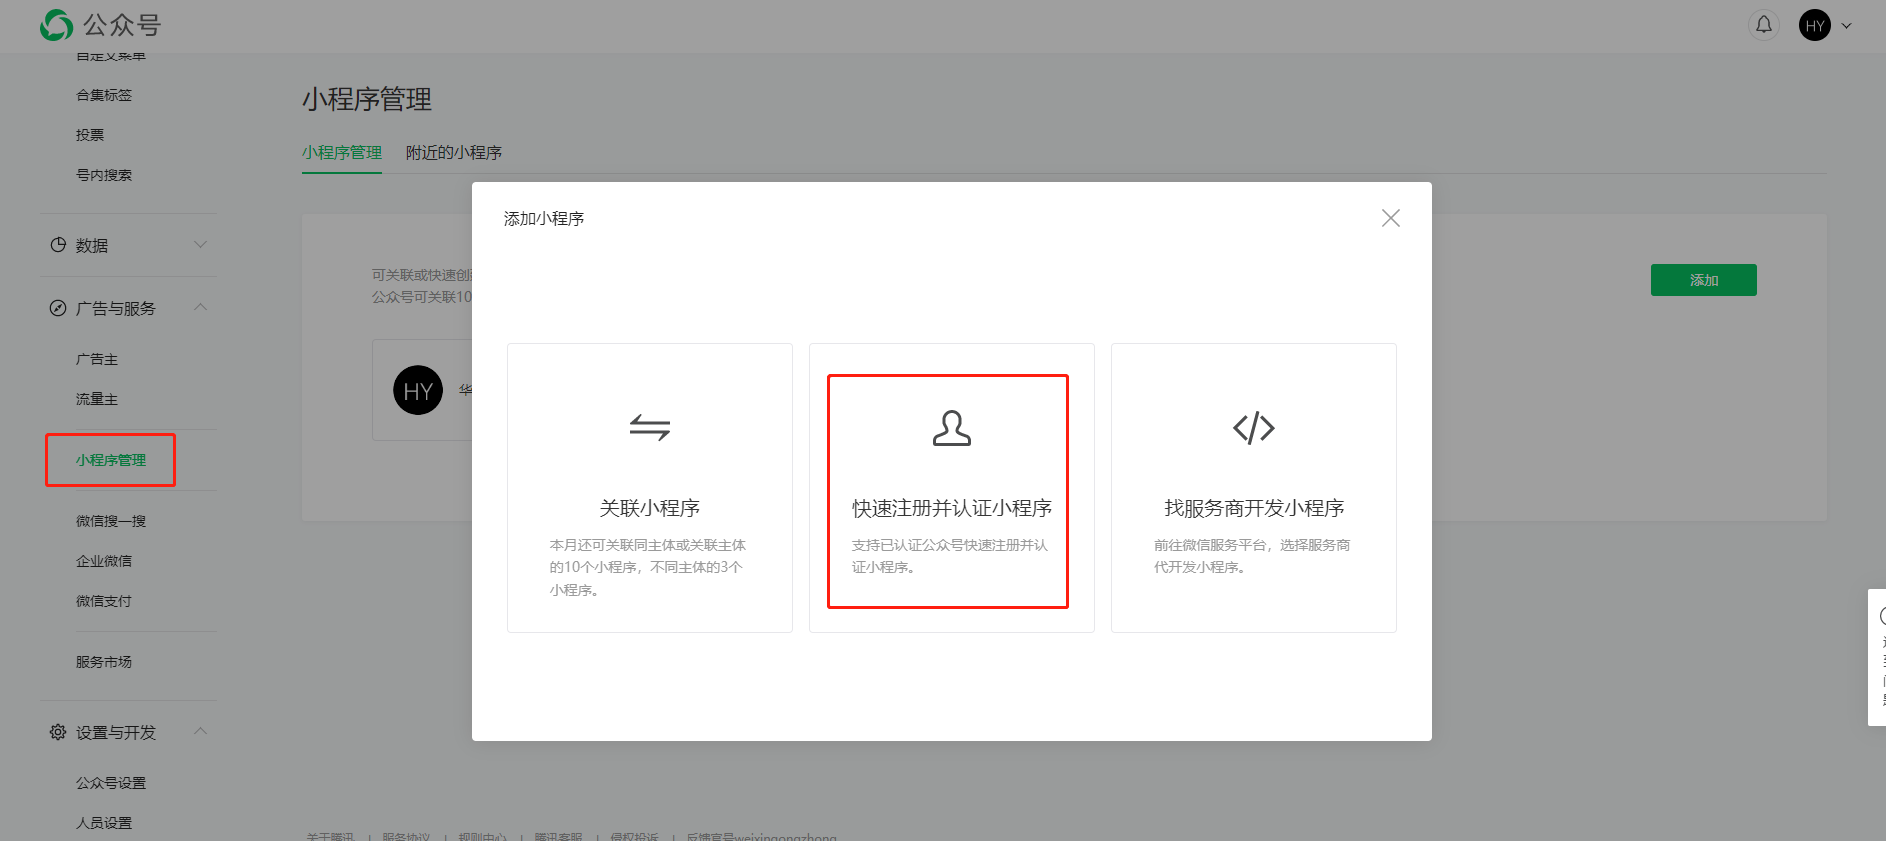The height and width of the screenshot is (841, 1886).
Task: Open 企业微信 in the sidebar
Action: [x=104, y=561]
